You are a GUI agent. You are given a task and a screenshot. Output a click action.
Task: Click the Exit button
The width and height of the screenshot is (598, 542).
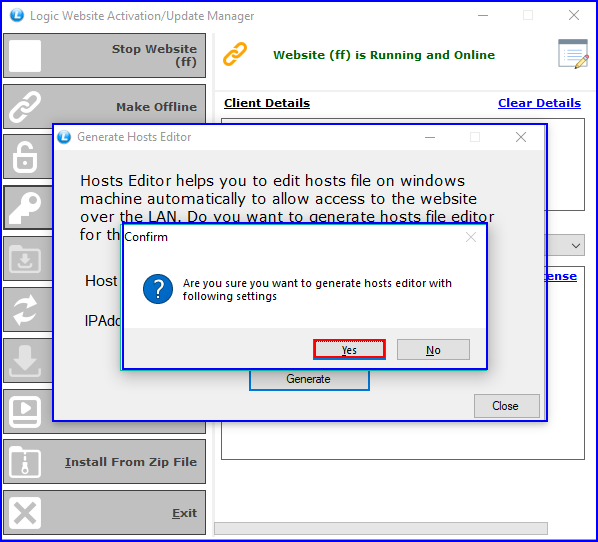104,513
